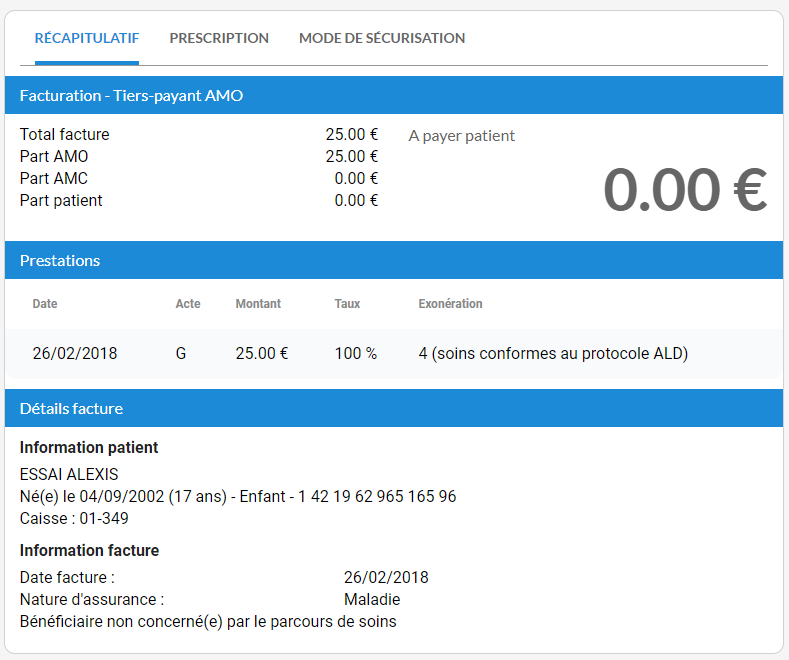Click the Maladie insurance nature value
The width and height of the screenshot is (789, 660).
pyautogui.click(x=372, y=599)
